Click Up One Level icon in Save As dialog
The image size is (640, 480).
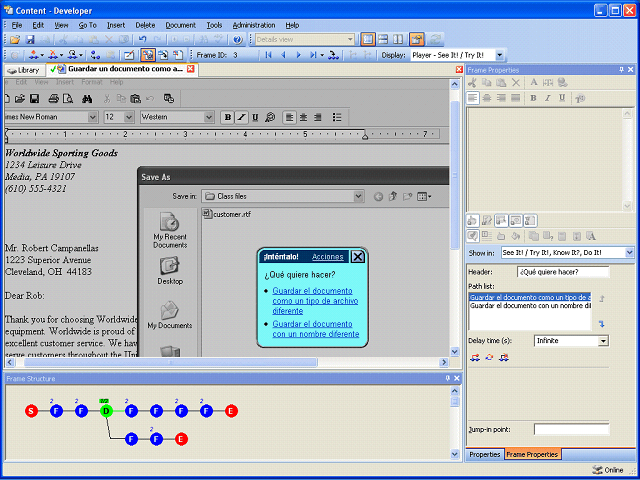click(x=393, y=197)
